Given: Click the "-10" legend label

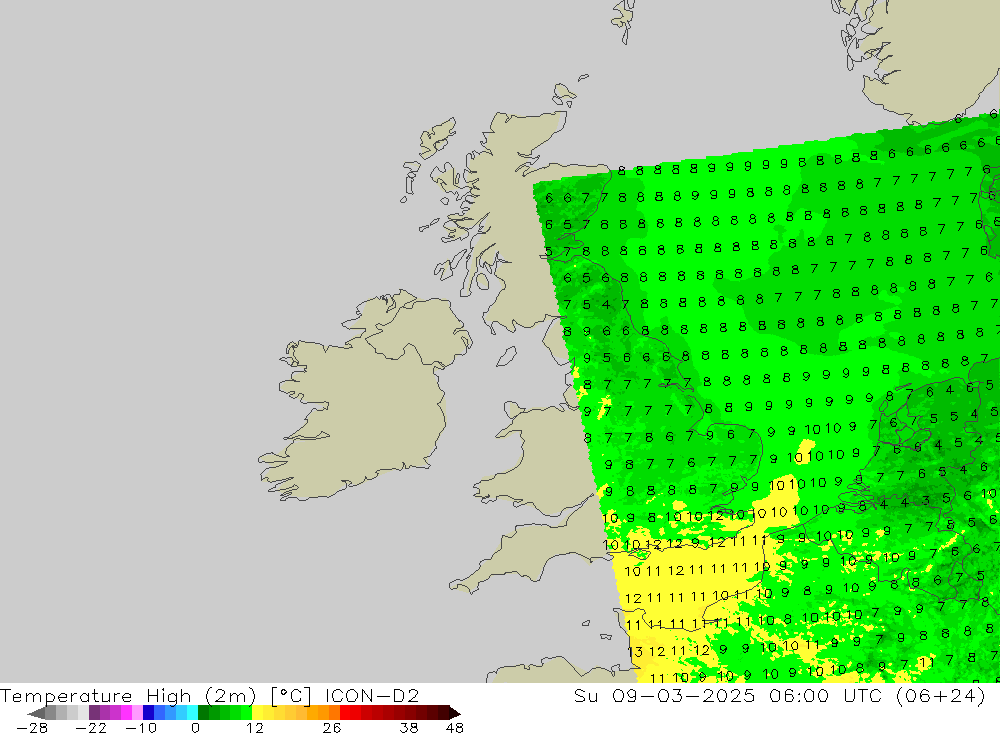Looking at the screenshot, I should click(x=141, y=727).
